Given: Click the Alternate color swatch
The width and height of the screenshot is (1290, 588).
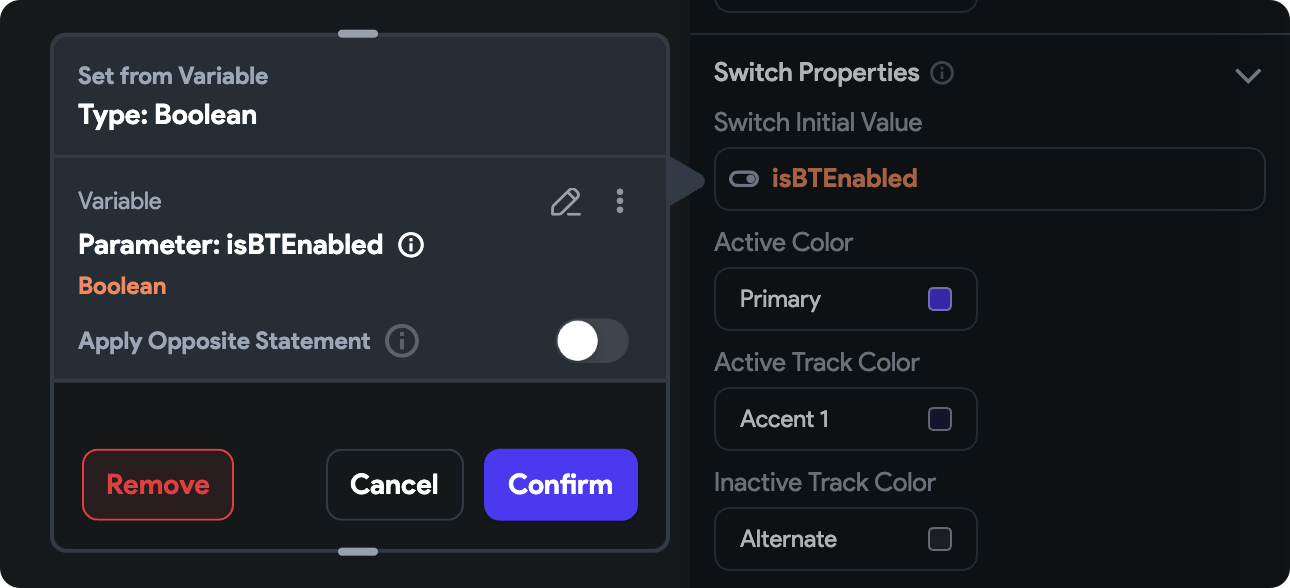Looking at the screenshot, I should [940, 539].
